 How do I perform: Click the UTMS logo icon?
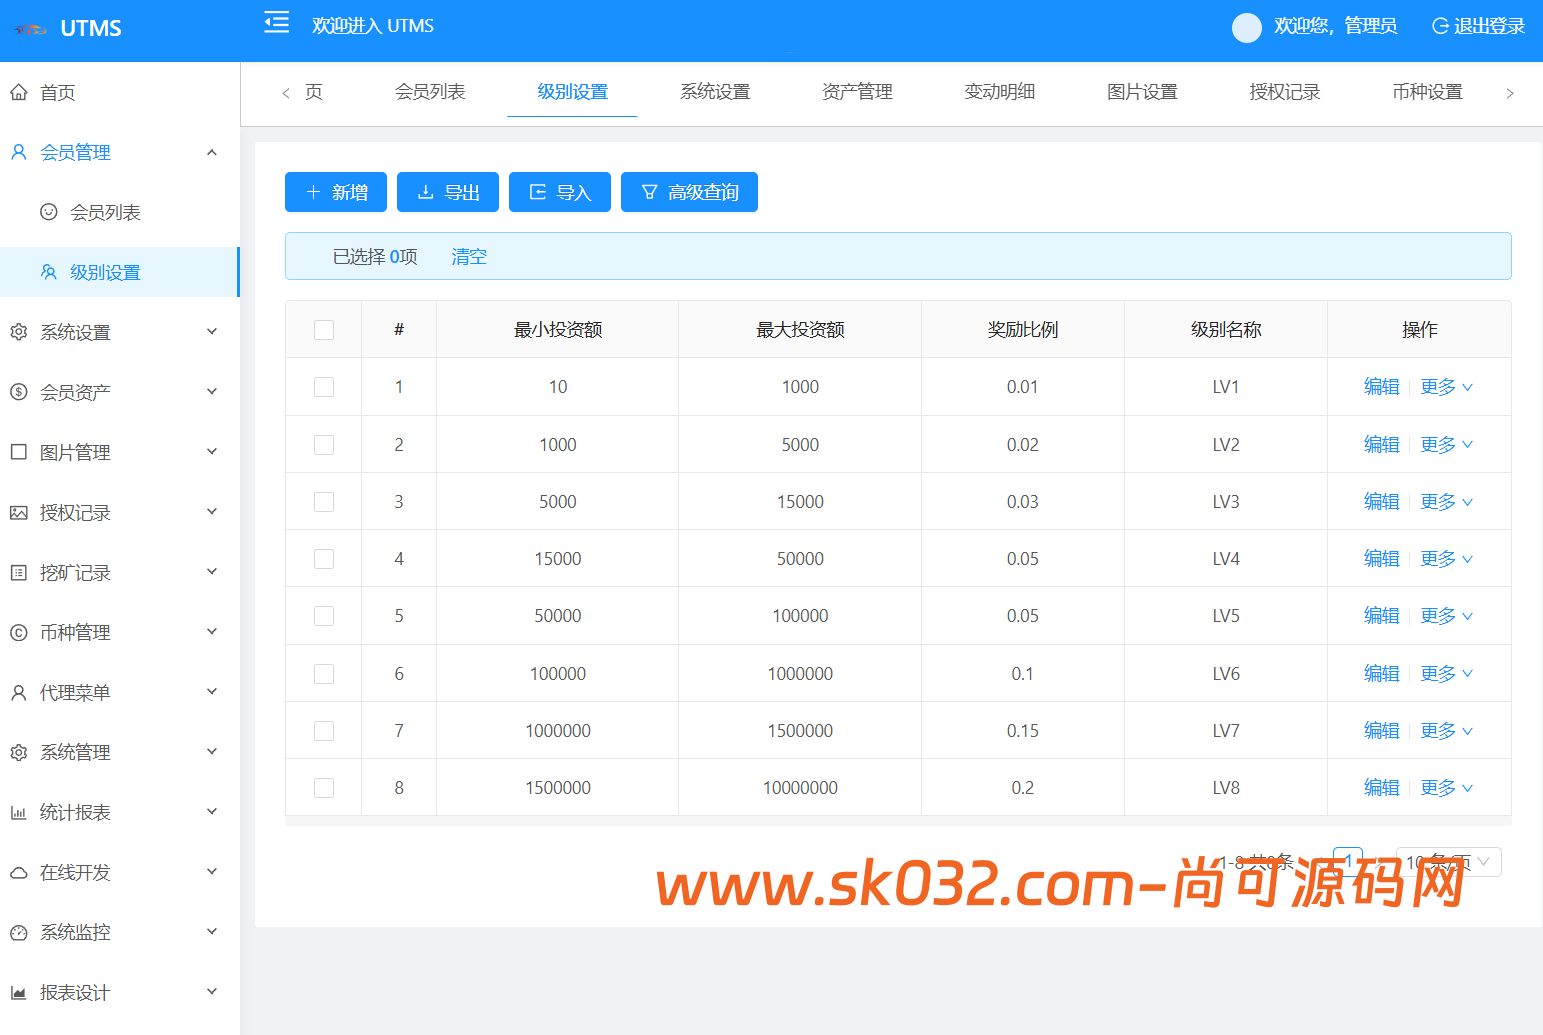pos(31,29)
